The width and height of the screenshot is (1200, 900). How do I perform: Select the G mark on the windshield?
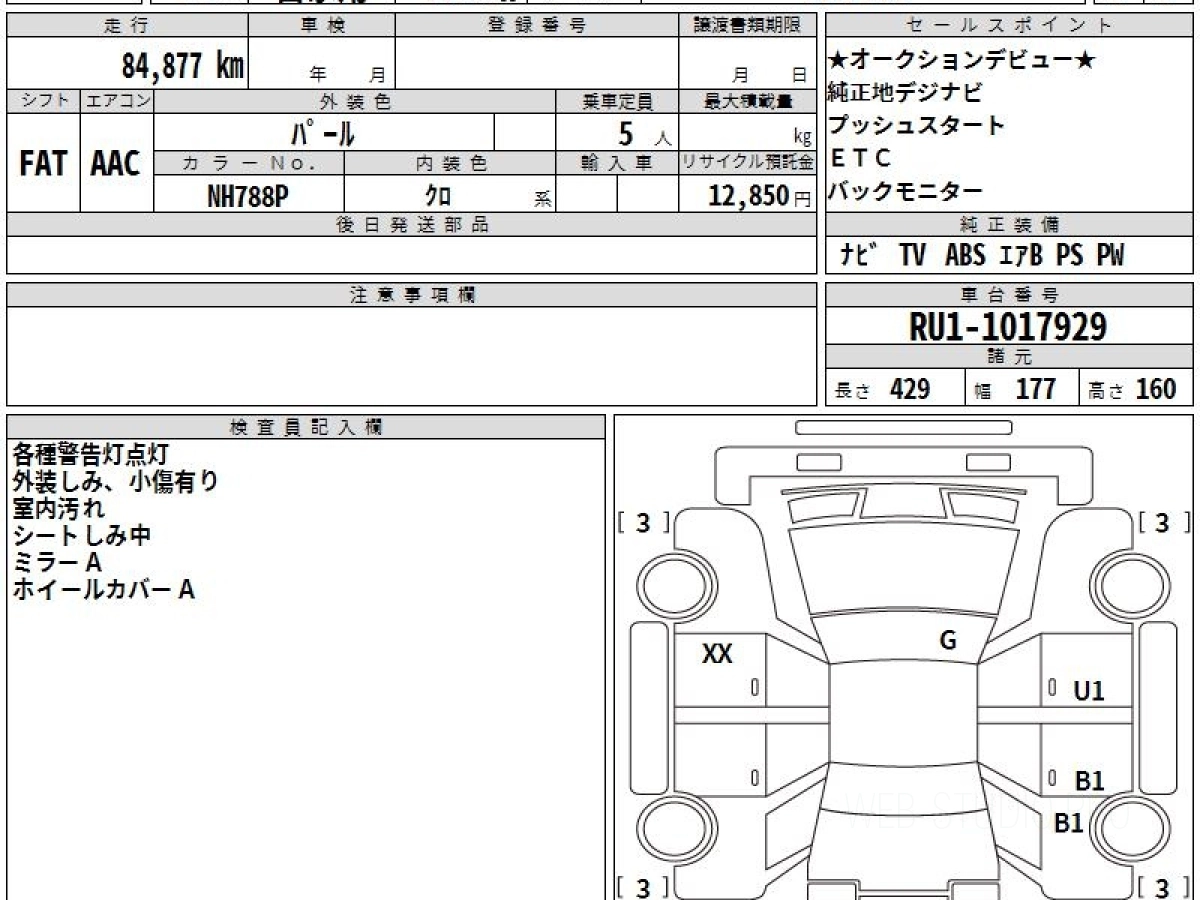coord(948,641)
